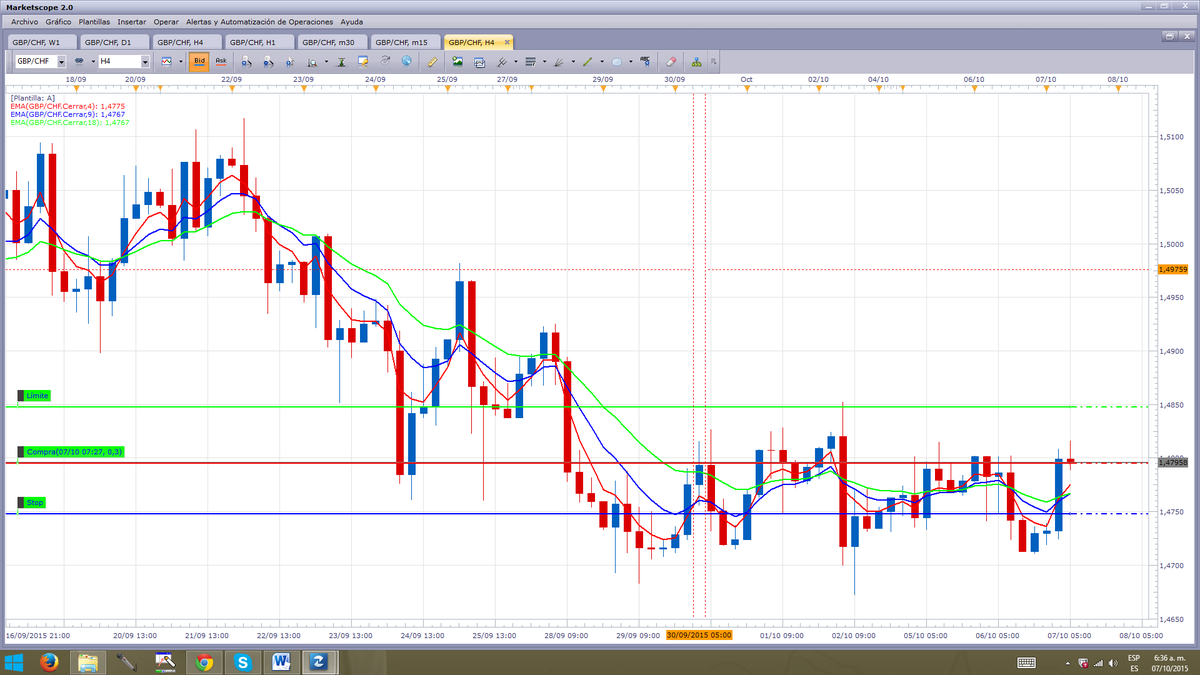Viewport: 1200px width, 675px height.
Task: Open the Plantillas menu
Action: (94, 21)
